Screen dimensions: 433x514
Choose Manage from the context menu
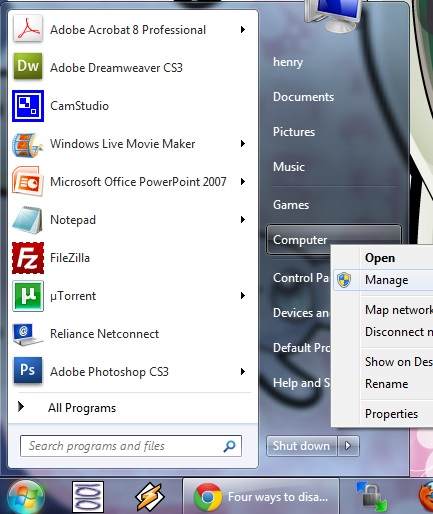tap(383, 280)
